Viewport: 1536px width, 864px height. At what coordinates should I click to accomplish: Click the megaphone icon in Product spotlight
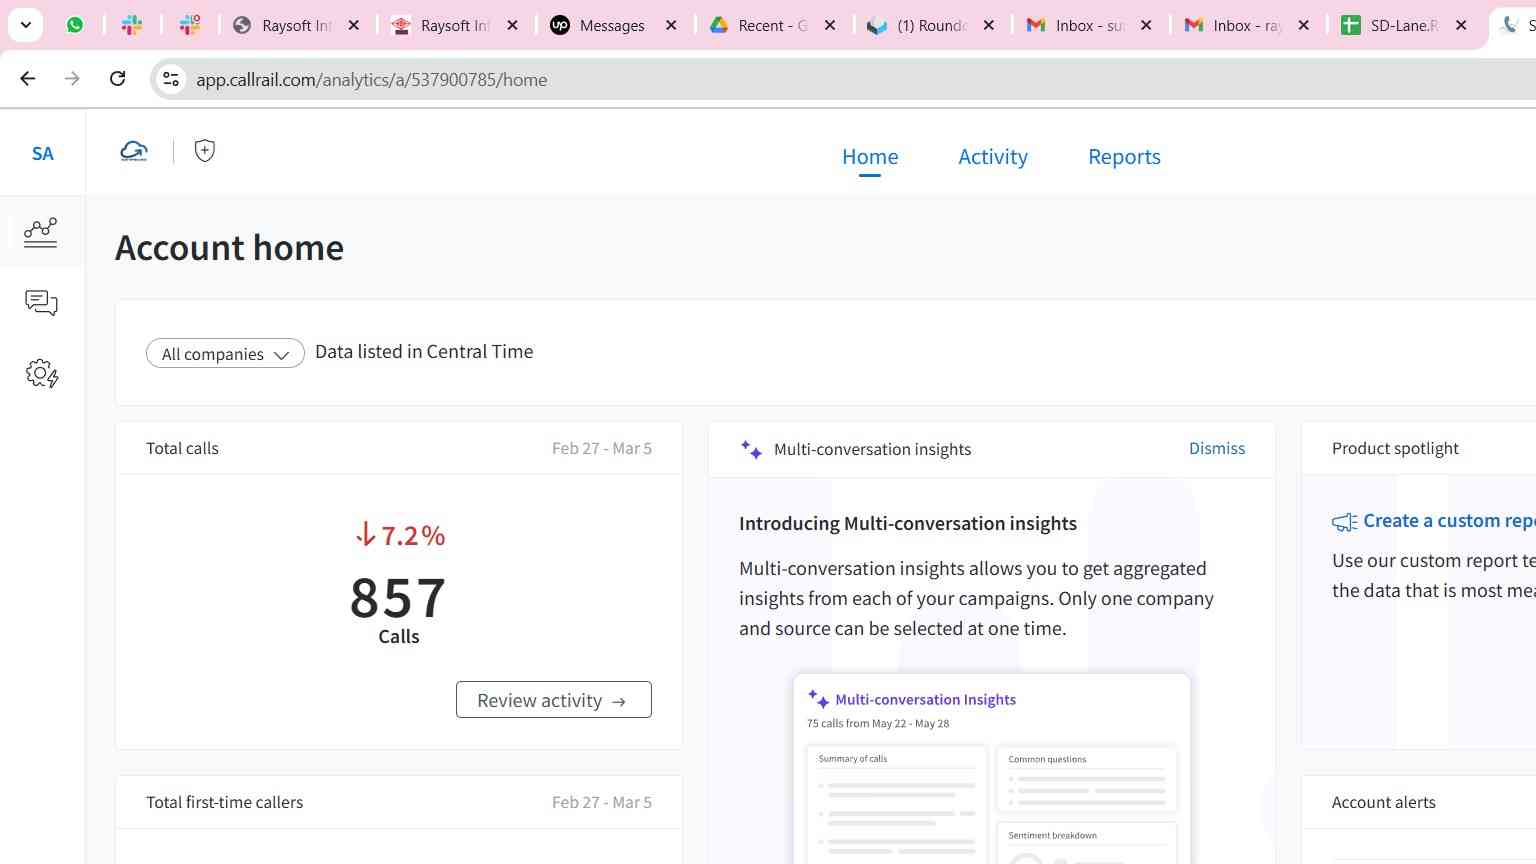click(x=1344, y=522)
